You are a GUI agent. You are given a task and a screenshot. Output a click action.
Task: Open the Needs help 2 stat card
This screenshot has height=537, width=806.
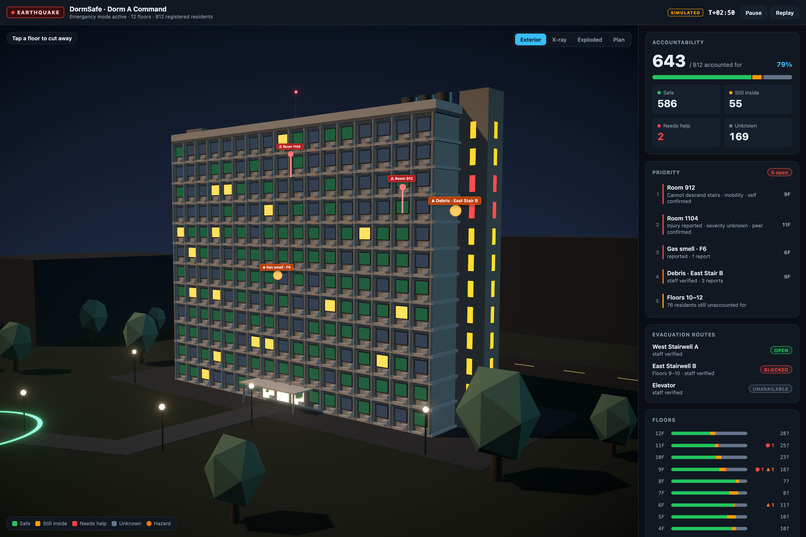click(x=686, y=132)
